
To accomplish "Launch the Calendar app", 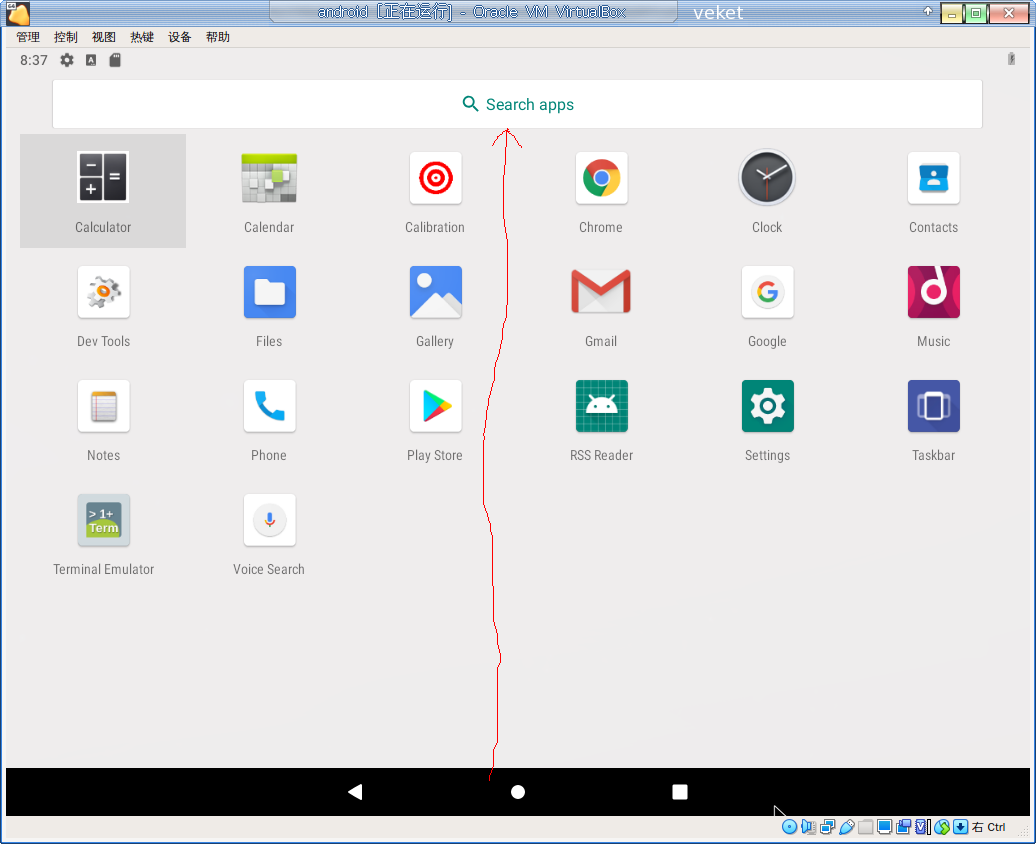I will pyautogui.click(x=269, y=191).
